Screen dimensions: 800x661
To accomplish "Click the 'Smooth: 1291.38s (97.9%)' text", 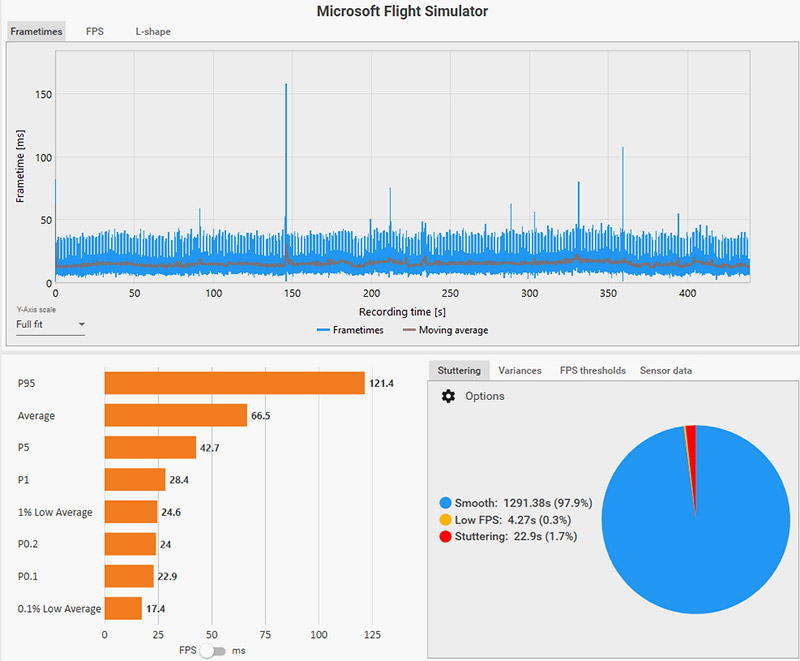I will (x=523, y=503).
